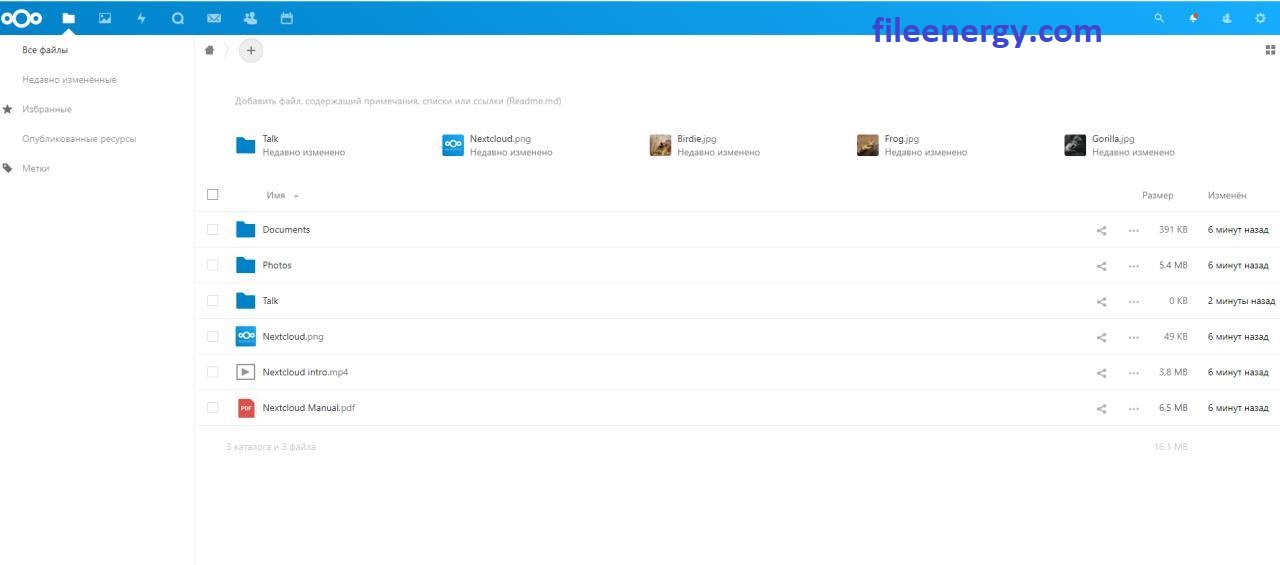Share Nextcloud Manual.pdf via share icon
Viewport: 1280px width, 565px height.
point(1101,408)
